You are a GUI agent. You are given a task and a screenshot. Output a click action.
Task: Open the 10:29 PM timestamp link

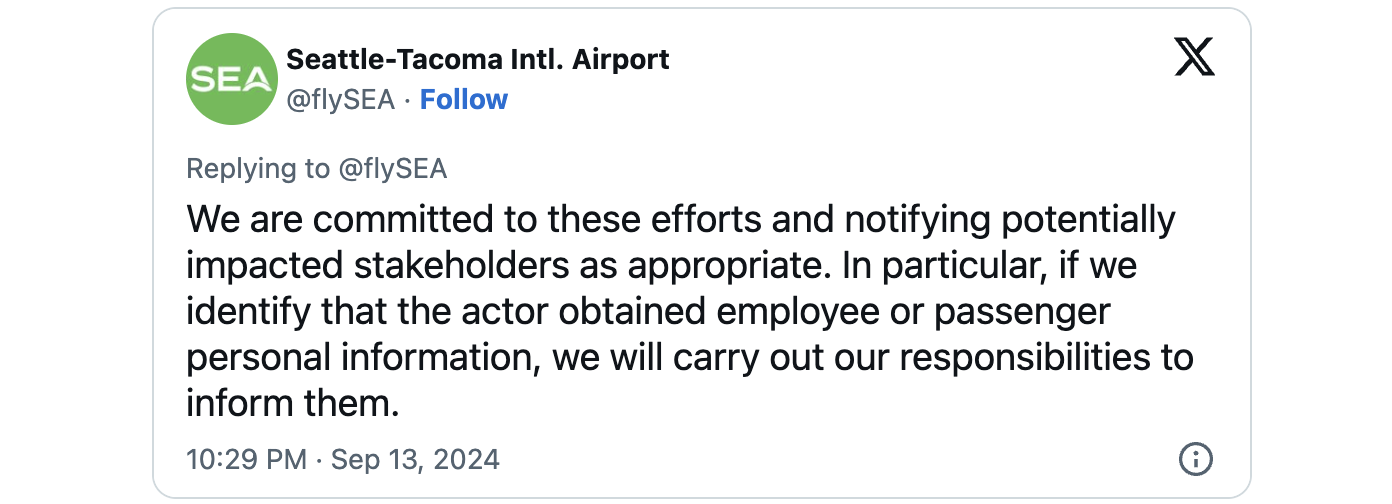coord(246,460)
